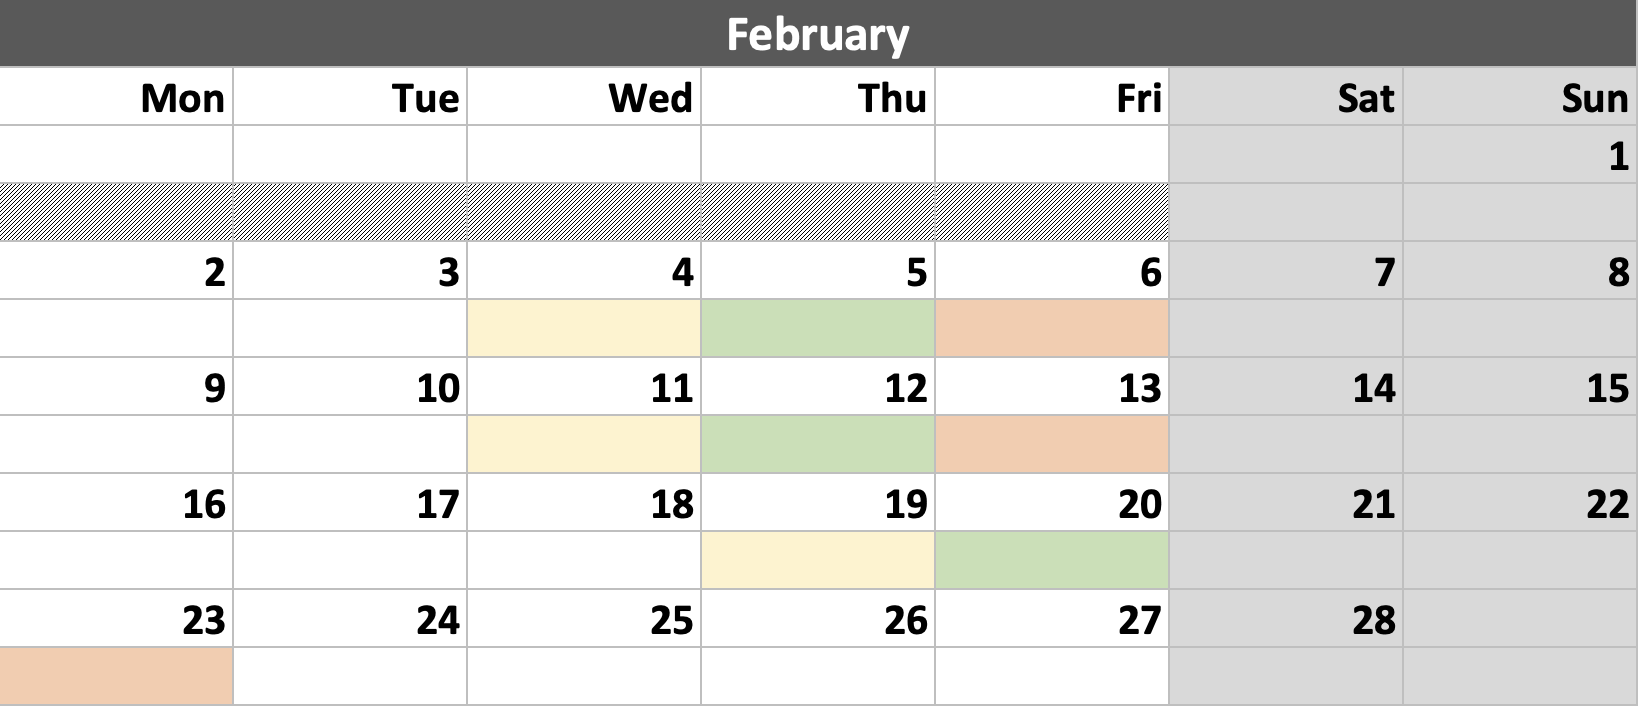Click the Sunday 15 date cell
This screenshot has height=714, width=1648.
[1520, 387]
